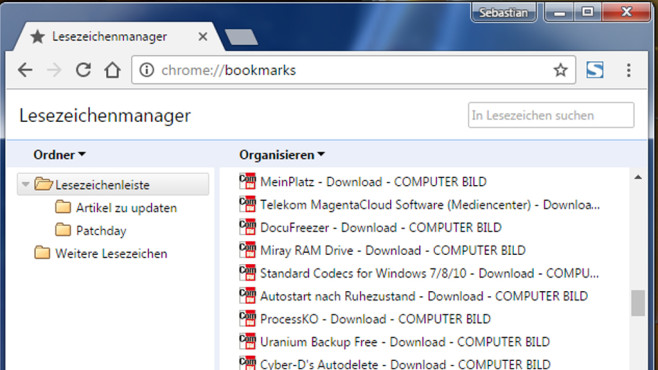Click the forward navigation arrow
Screen dimensions: 658x370
54,70
